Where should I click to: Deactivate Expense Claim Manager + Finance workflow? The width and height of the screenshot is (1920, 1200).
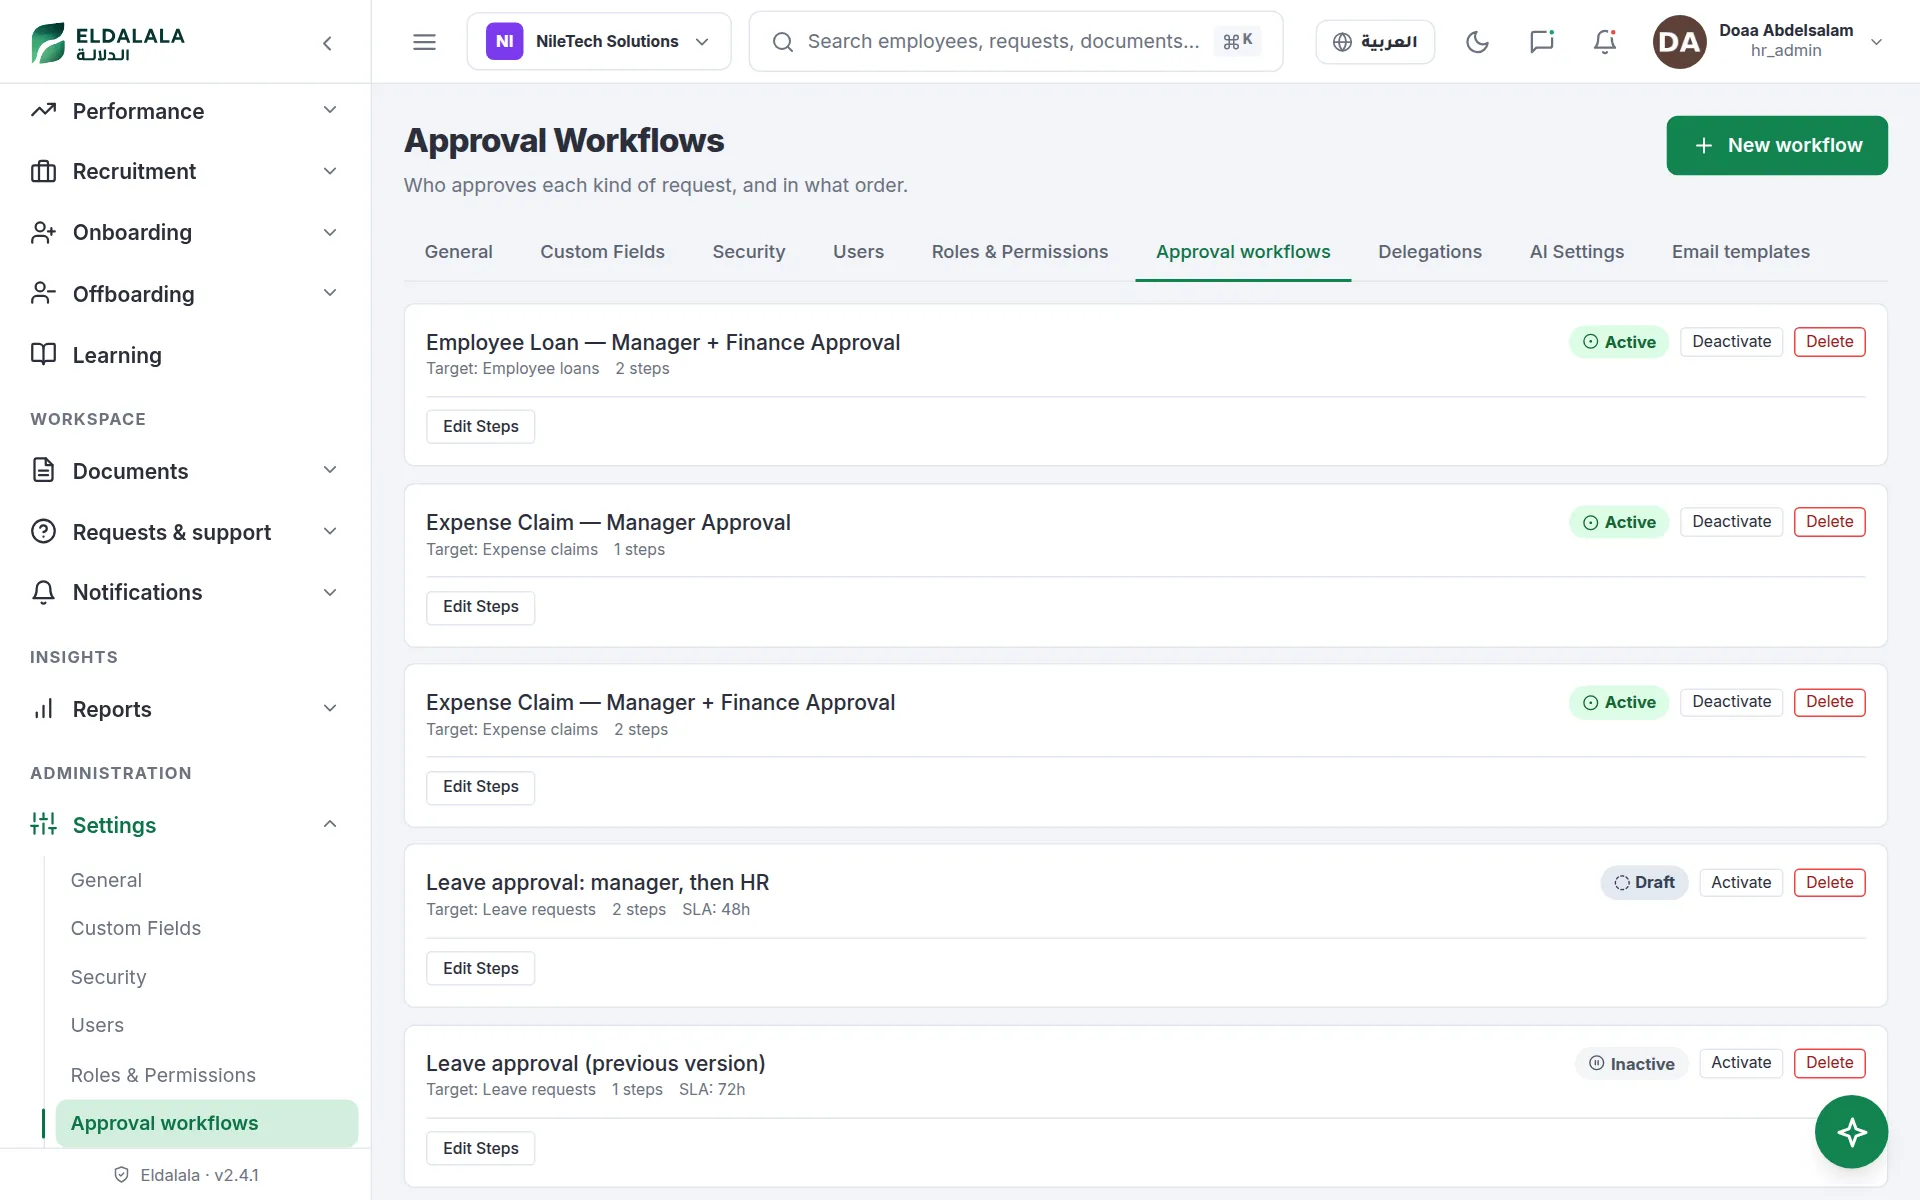coord(1731,702)
